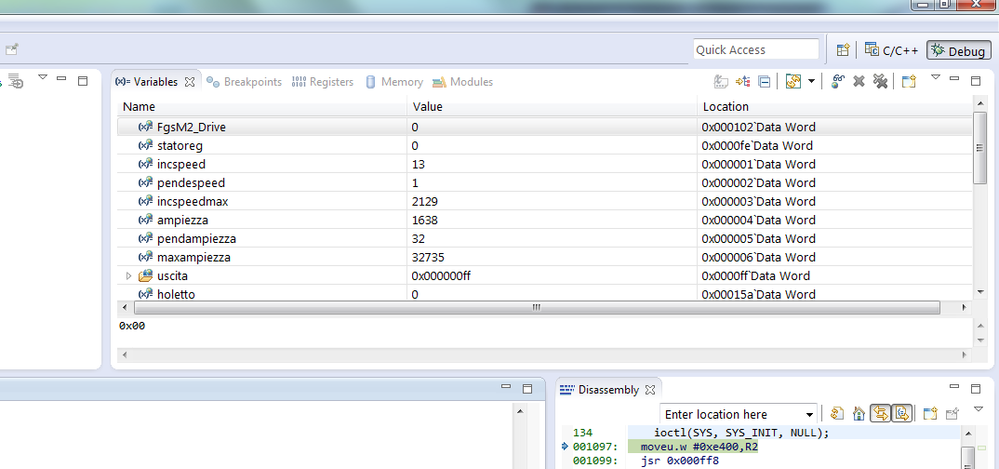999x469 pixels.
Task: Minimize the Disassembly view
Action: (954, 386)
